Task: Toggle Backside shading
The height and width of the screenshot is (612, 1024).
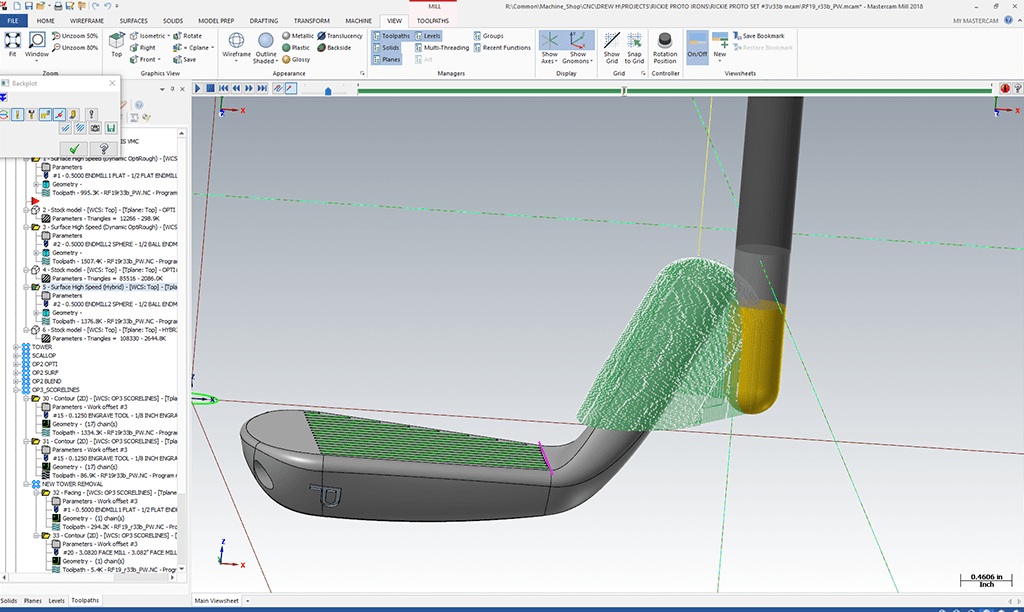Action: pyautogui.click(x=334, y=48)
